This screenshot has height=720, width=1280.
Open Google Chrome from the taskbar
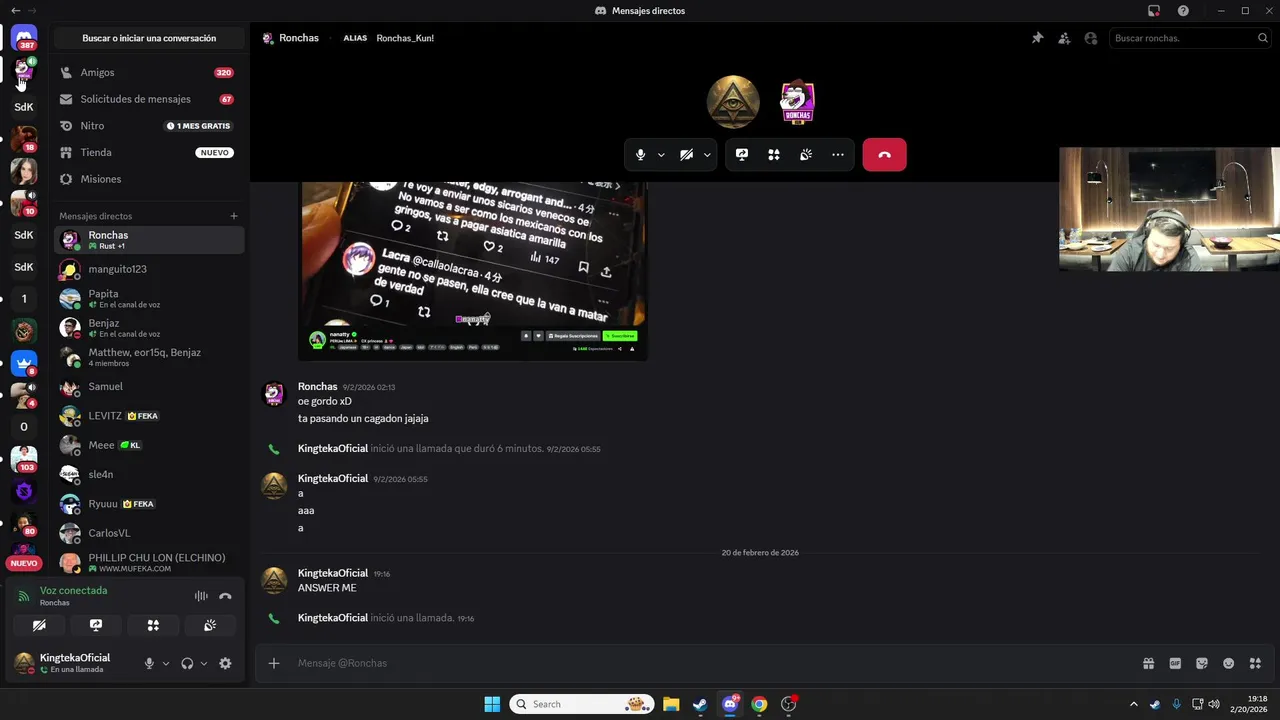click(759, 704)
